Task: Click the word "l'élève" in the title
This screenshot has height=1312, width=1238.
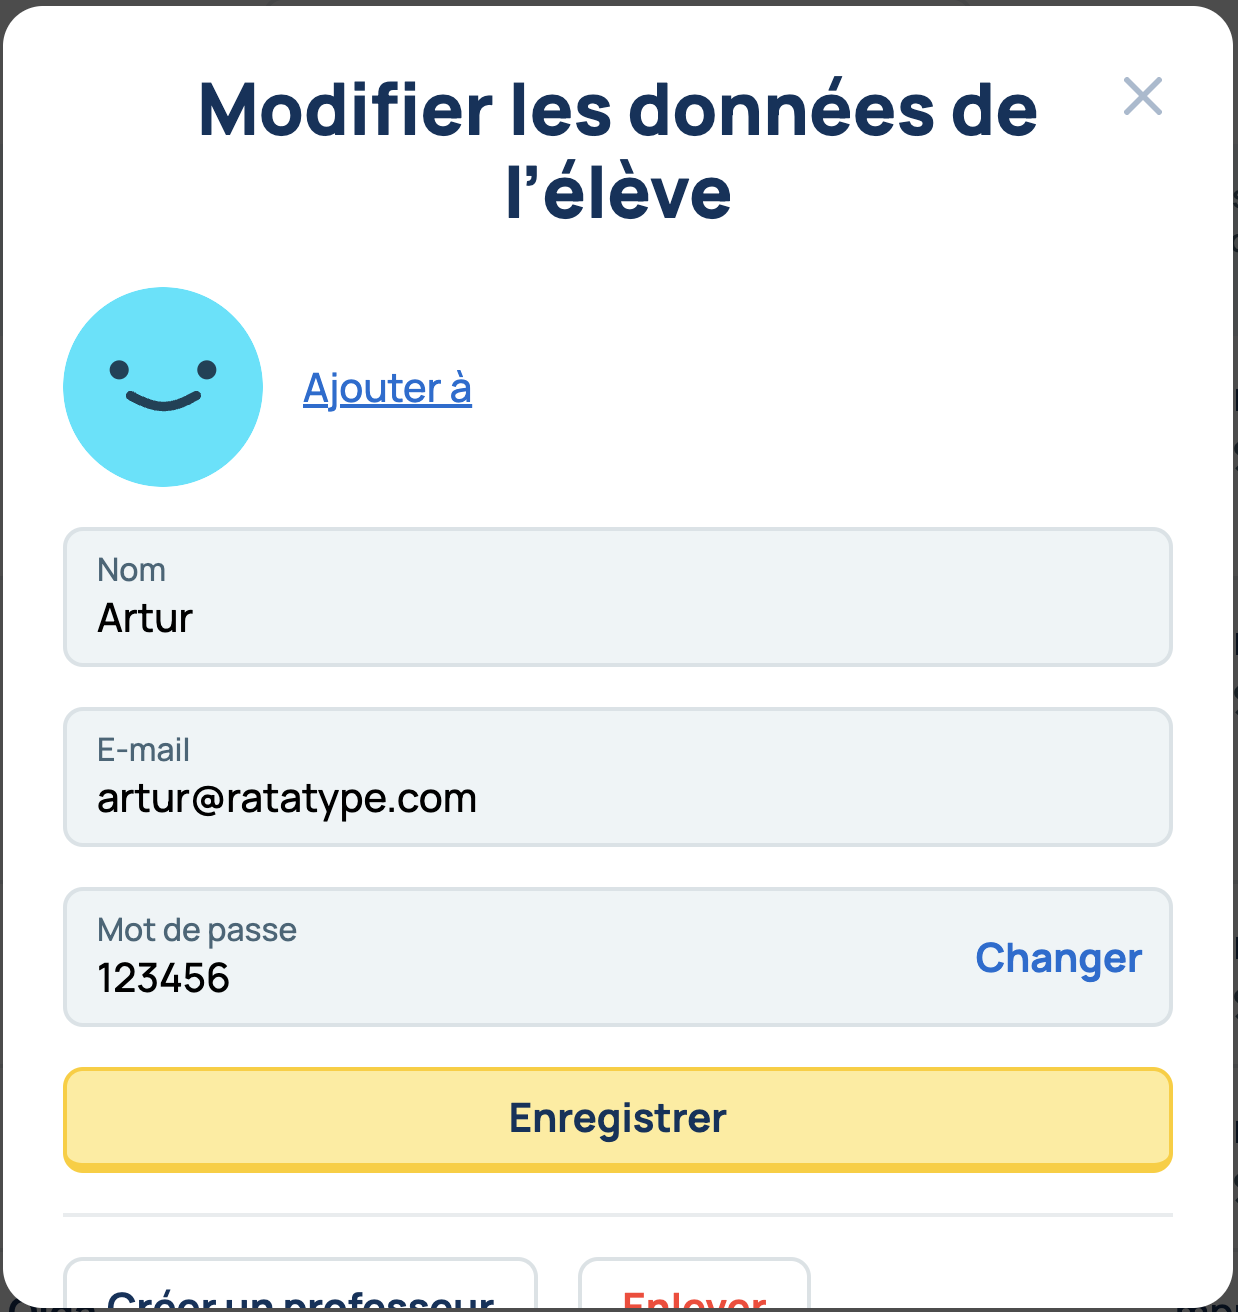Action: [618, 193]
